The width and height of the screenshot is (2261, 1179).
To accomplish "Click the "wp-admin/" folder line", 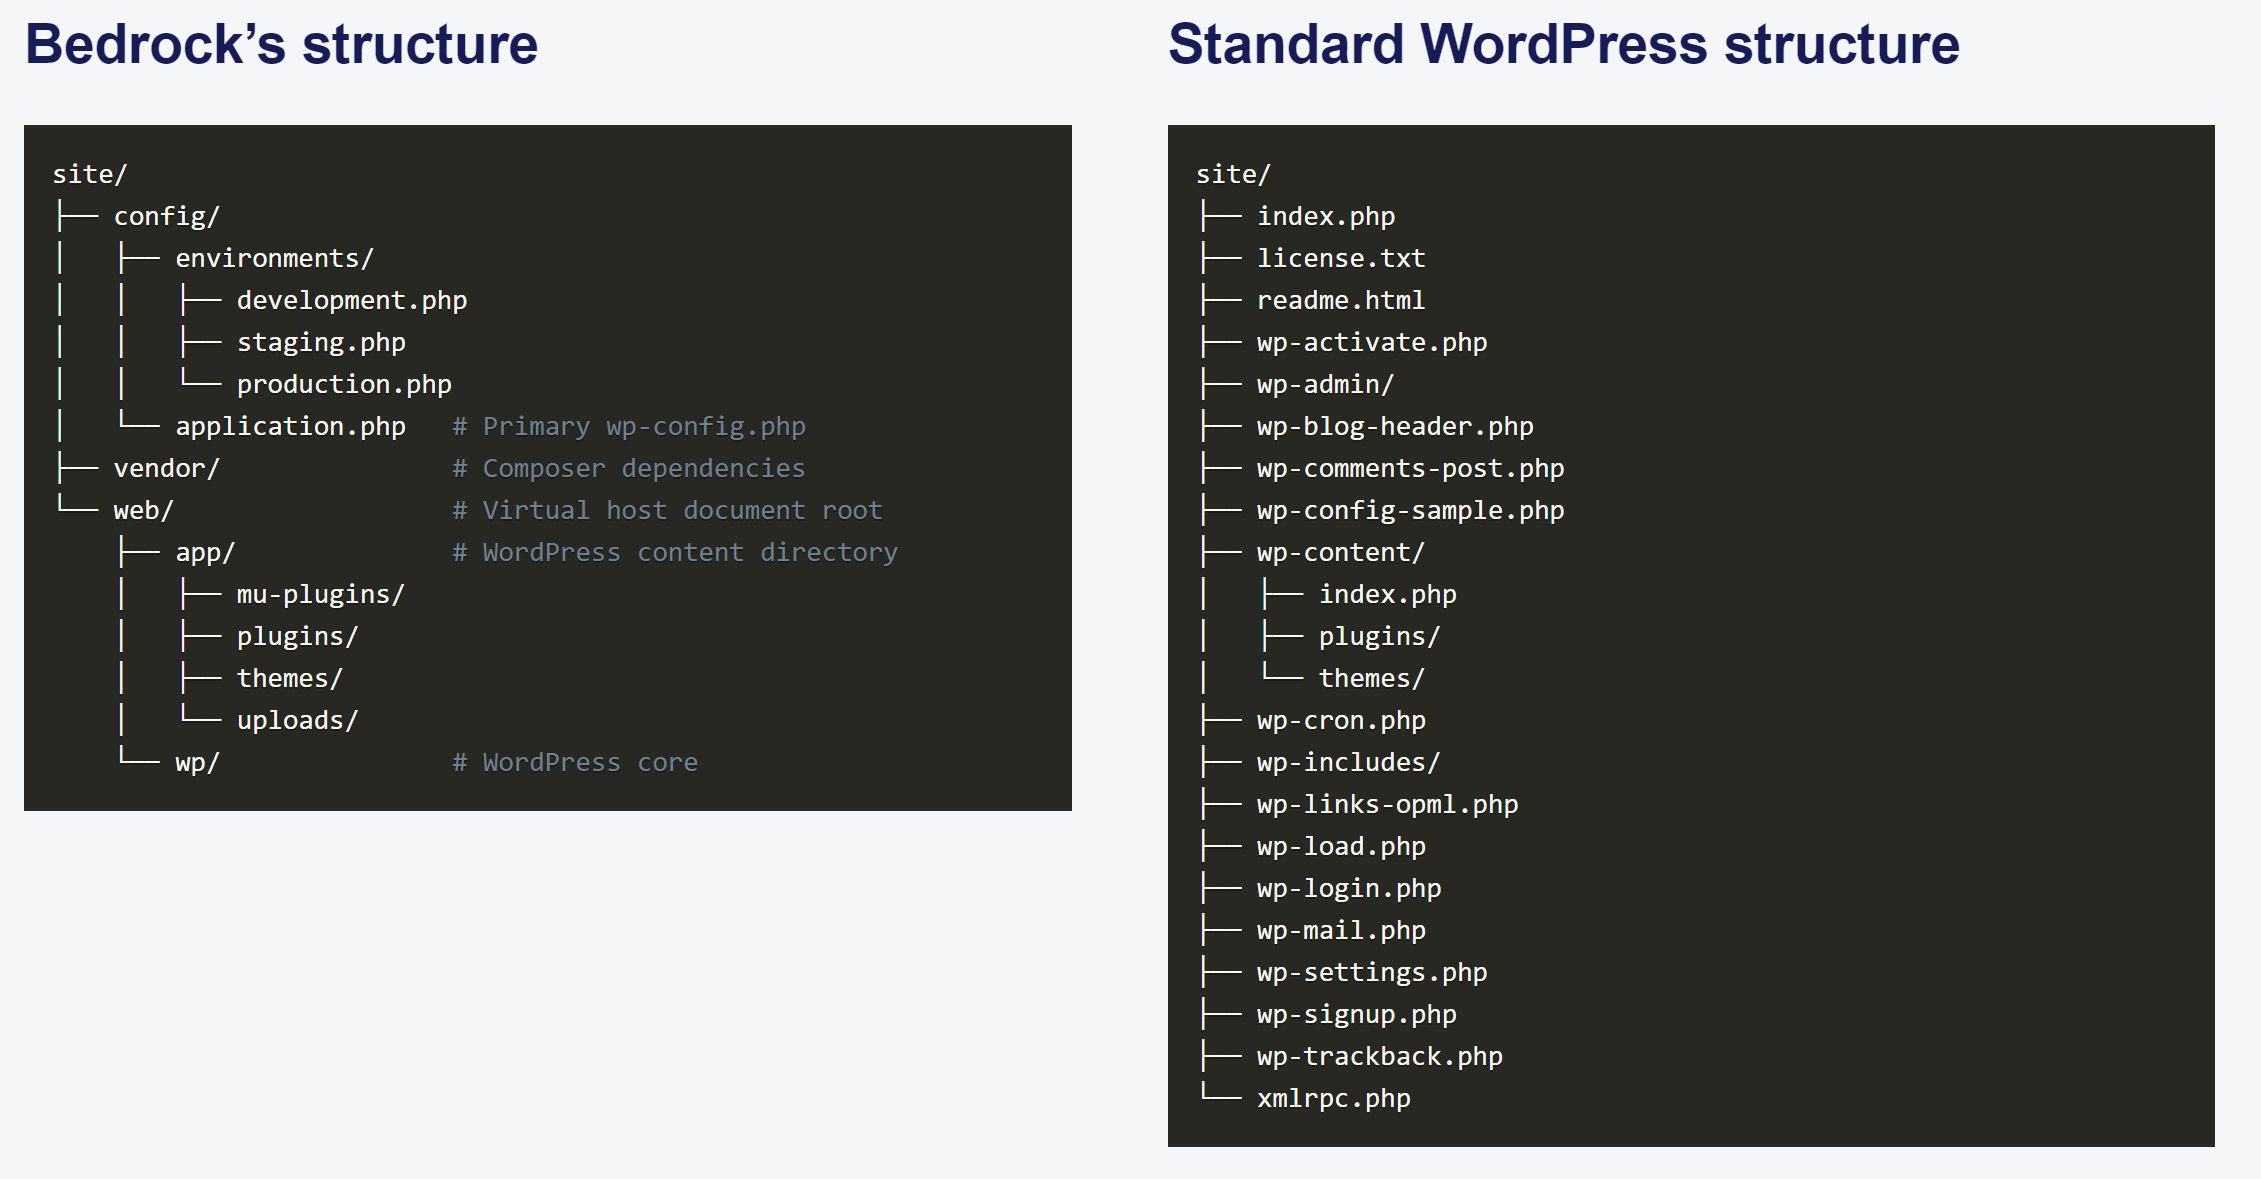I will click(1325, 384).
